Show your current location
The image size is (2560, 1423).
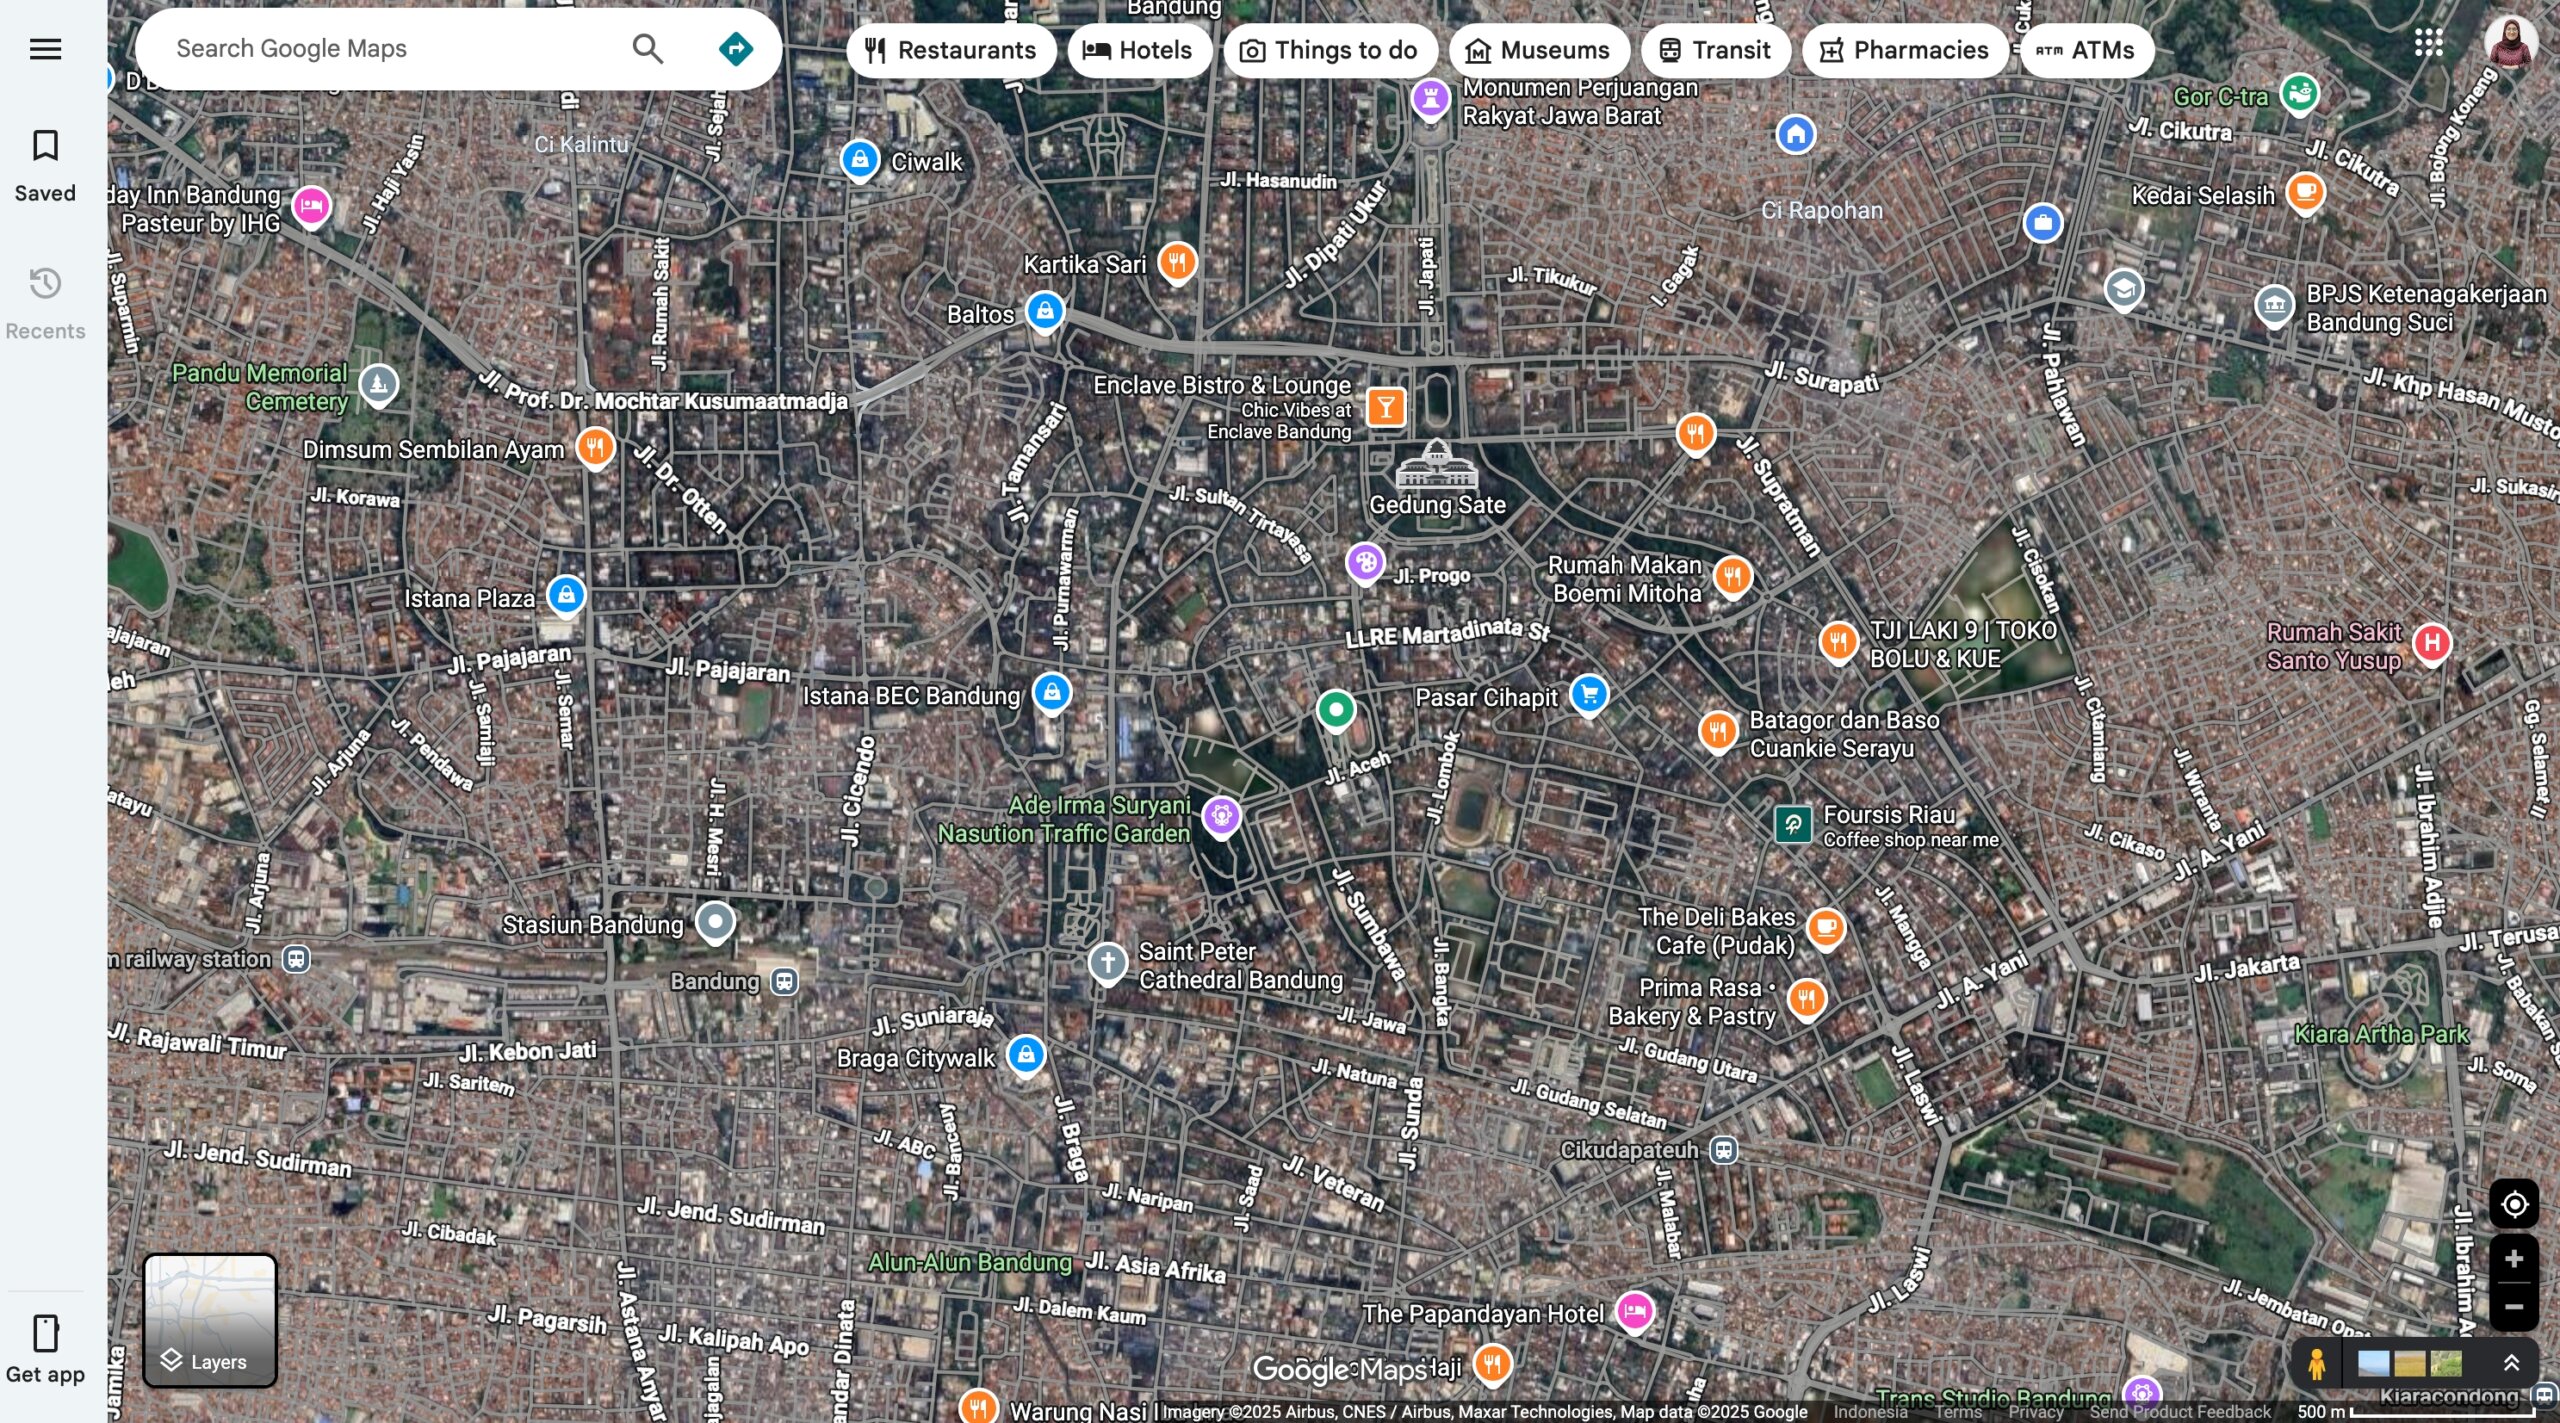tap(2513, 1205)
